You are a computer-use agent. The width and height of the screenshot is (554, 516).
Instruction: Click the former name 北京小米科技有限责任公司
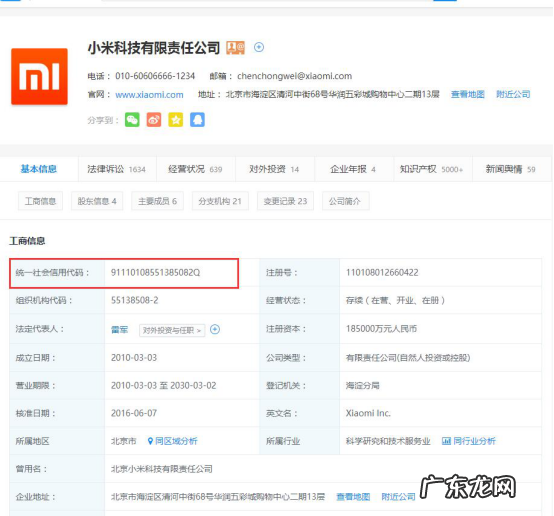point(162,469)
